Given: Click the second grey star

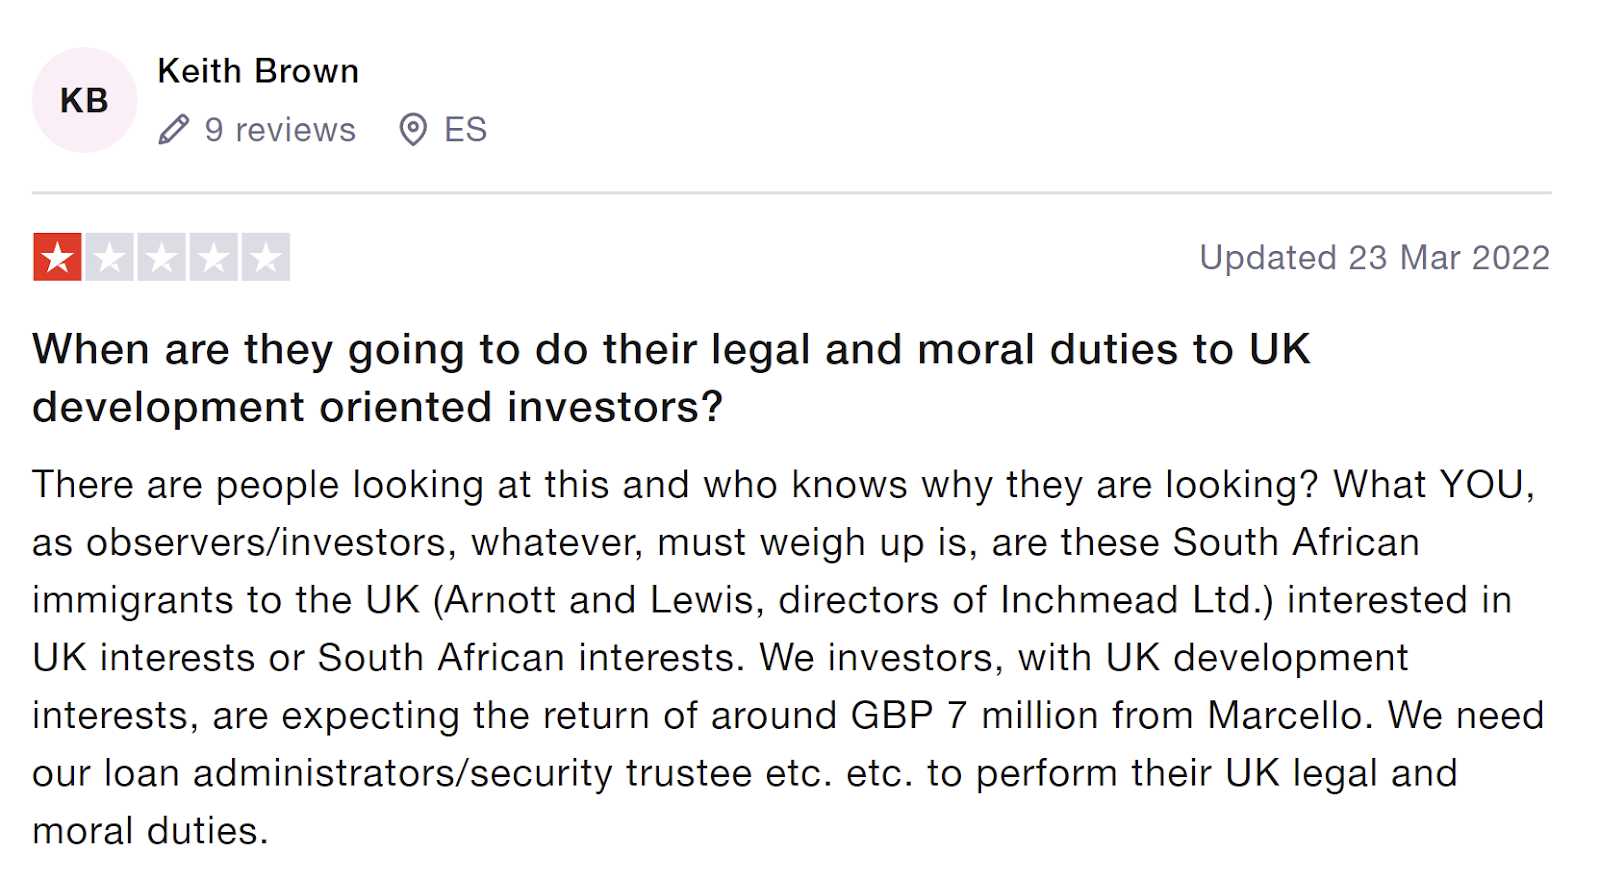Looking at the screenshot, I should 109,257.
